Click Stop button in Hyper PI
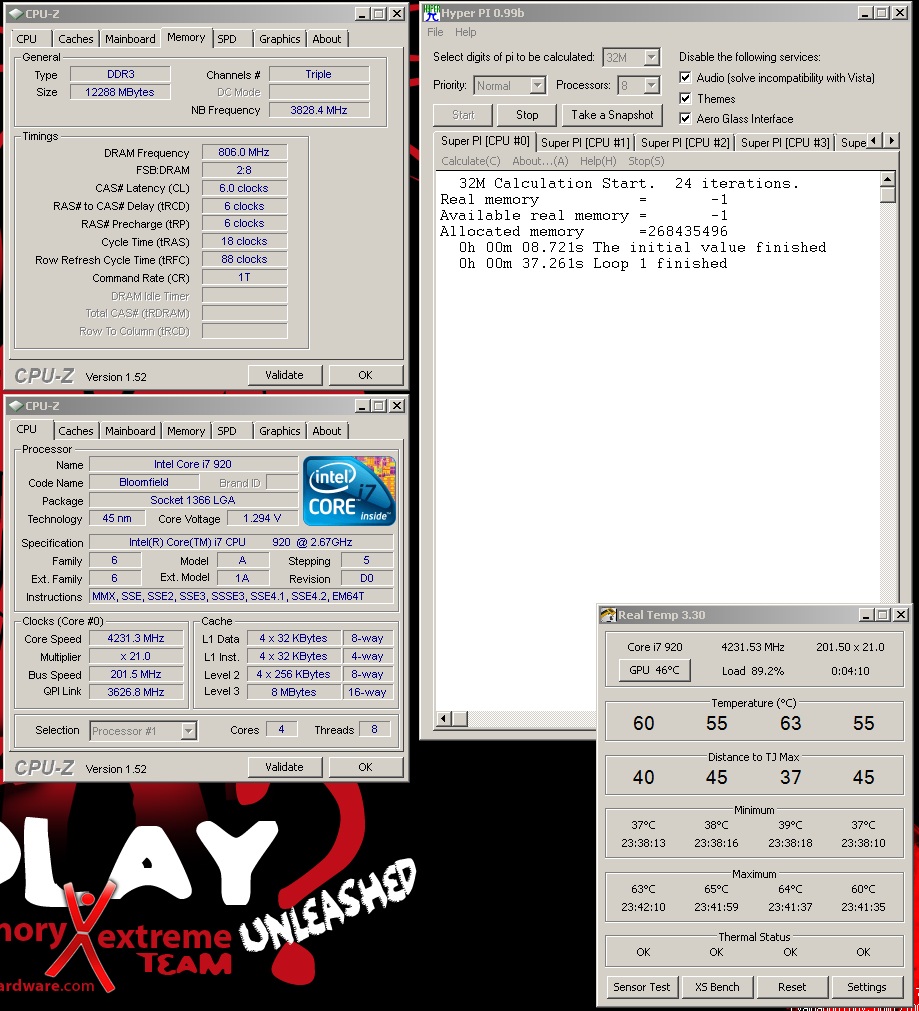The image size is (919, 1011). [x=527, y=115]
